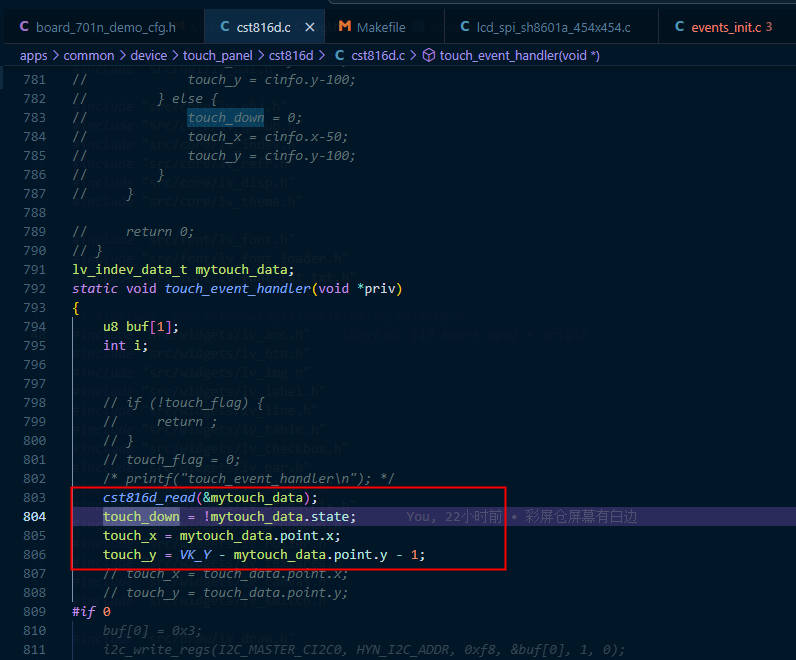Image resolution: width=796 pixels, height=660 pixels.
Task: Click the C file icon on board_701n_demo_cfg.h tab
Action: pyautogui.click(x=24, y=26)
